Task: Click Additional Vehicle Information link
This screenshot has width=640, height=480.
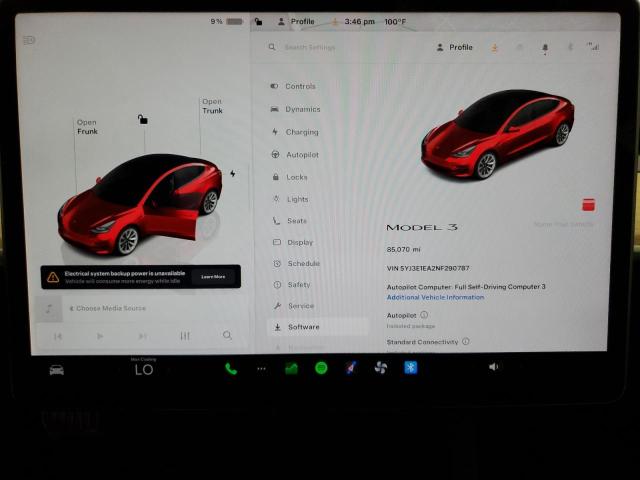Action: pyautogui.click(x=435, y=297)
